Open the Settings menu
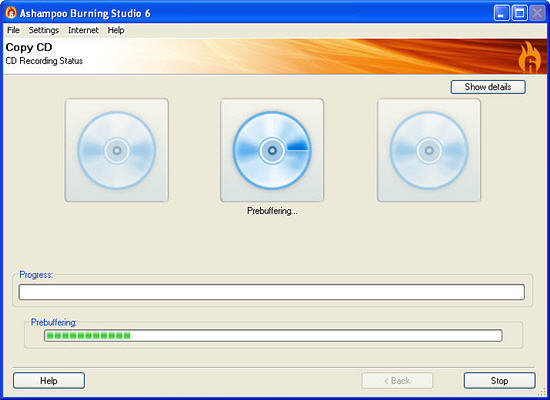The image size is (550, 400). [44, 30]
